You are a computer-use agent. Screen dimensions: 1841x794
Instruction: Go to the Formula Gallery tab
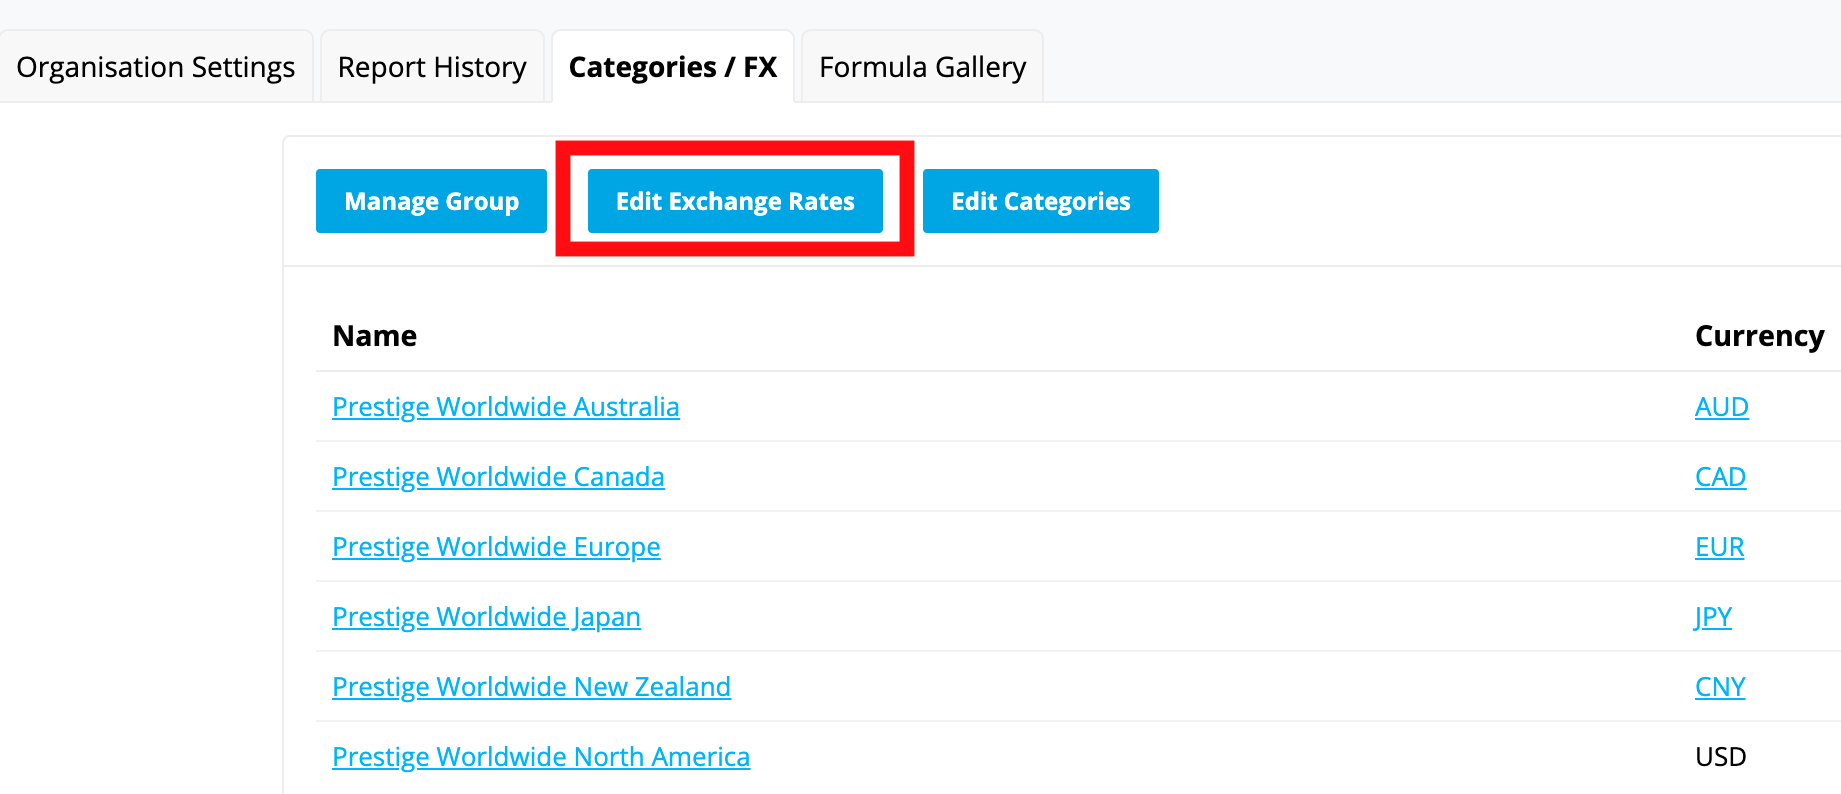(x=922, y=67)
